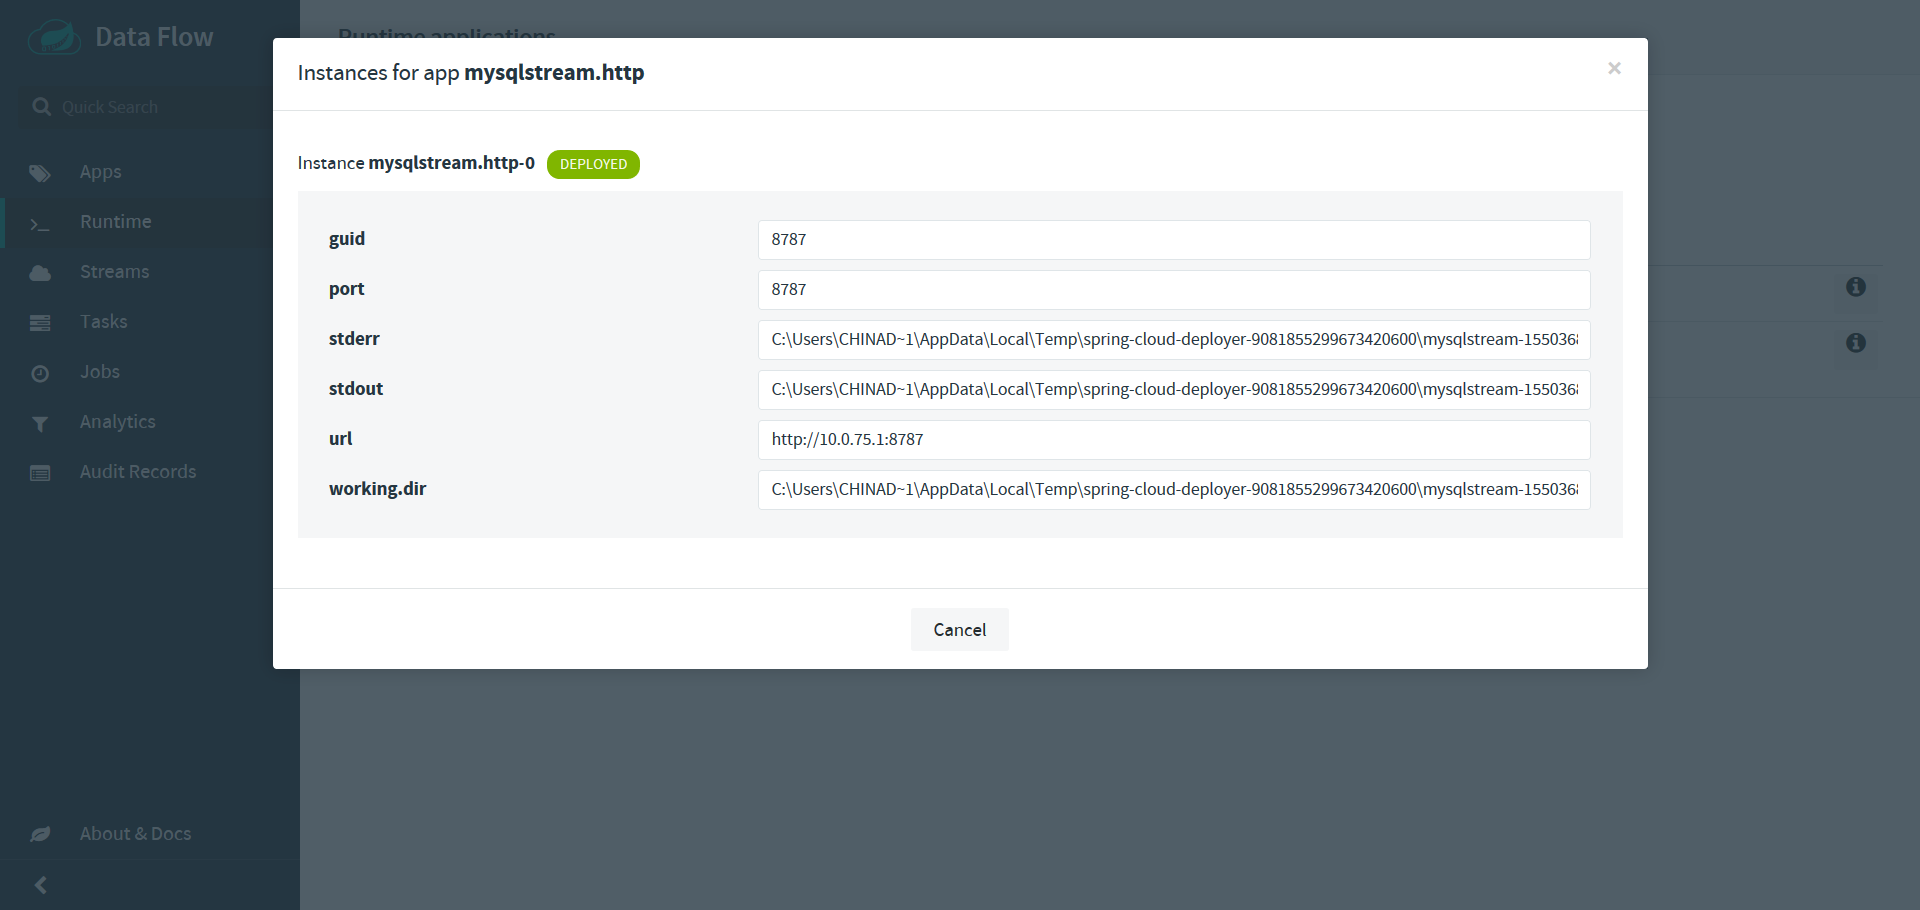Click the Streams cloud icon
Screen dimensions: 1920x910
(40, 273)
